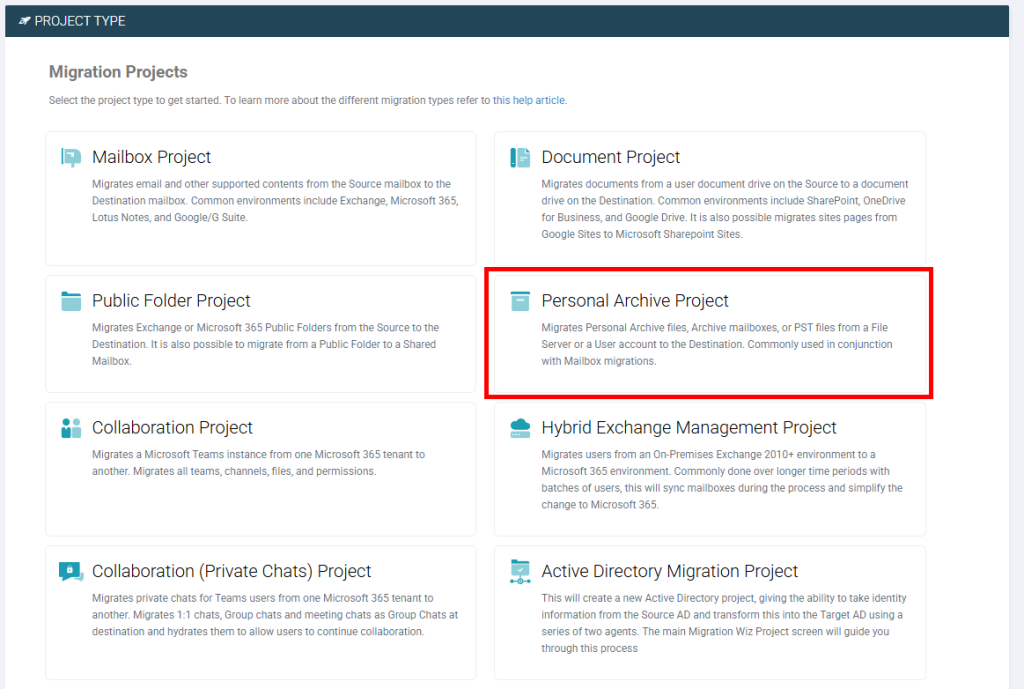Select the Personal Archive Project title
Image resolution: width=1024 pixels, height=689 pixels.
coord(635,300)
